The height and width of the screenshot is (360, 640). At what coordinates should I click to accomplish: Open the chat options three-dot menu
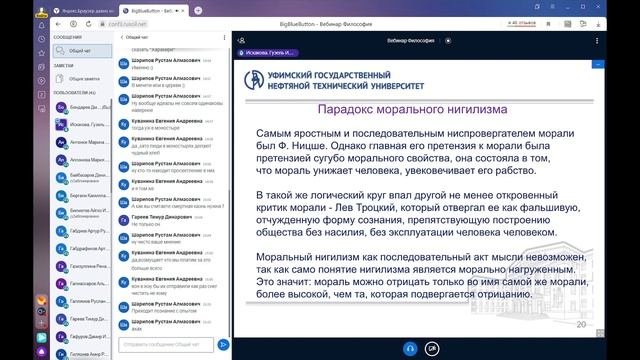224,38
